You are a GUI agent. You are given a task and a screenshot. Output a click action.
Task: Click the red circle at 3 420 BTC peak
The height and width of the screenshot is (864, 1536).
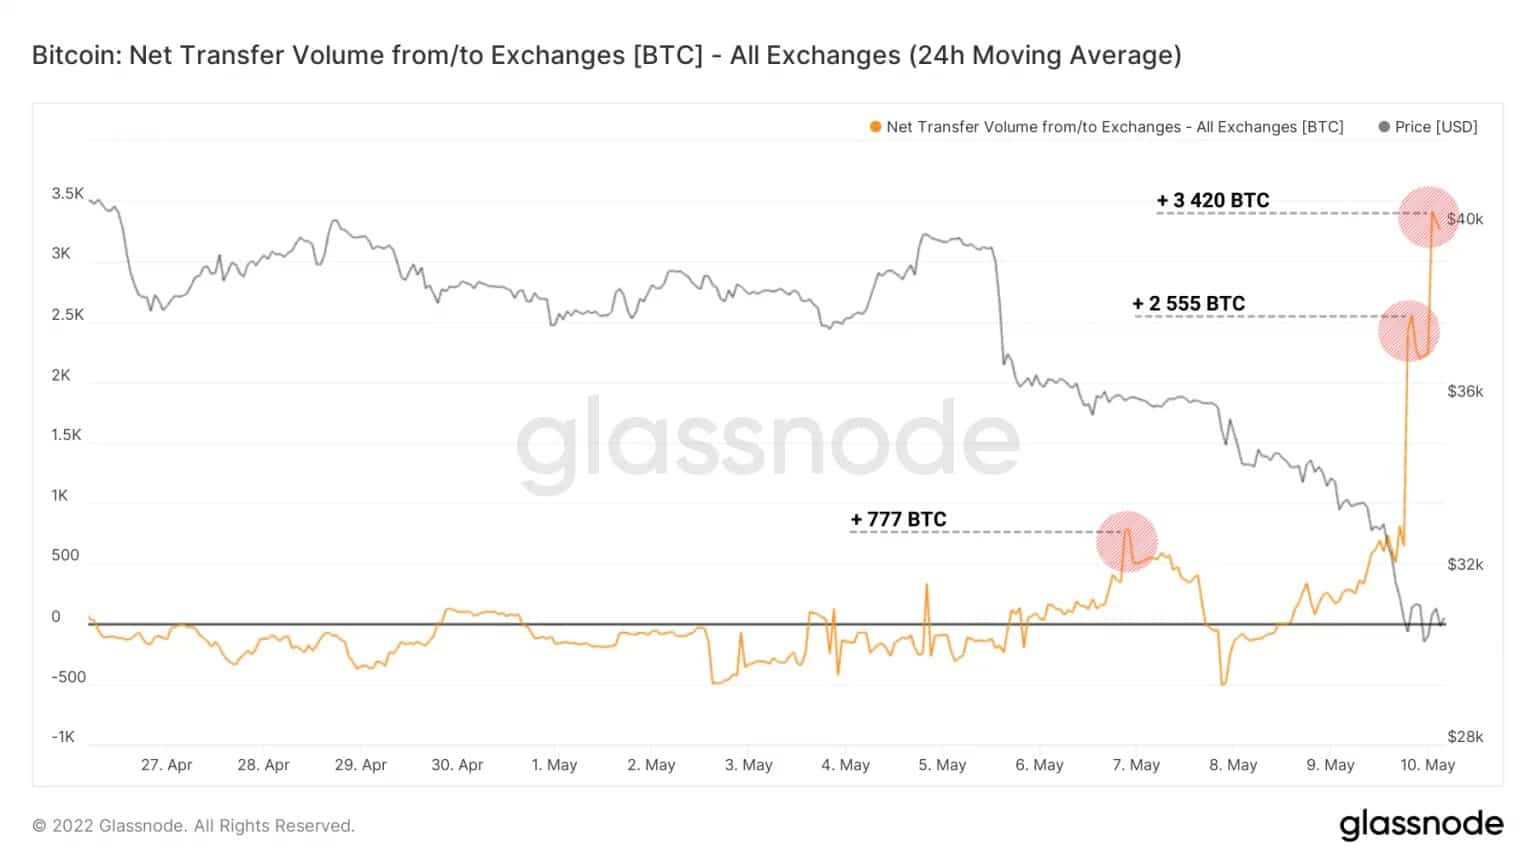pyautogui.click(x=1429, y=216)
